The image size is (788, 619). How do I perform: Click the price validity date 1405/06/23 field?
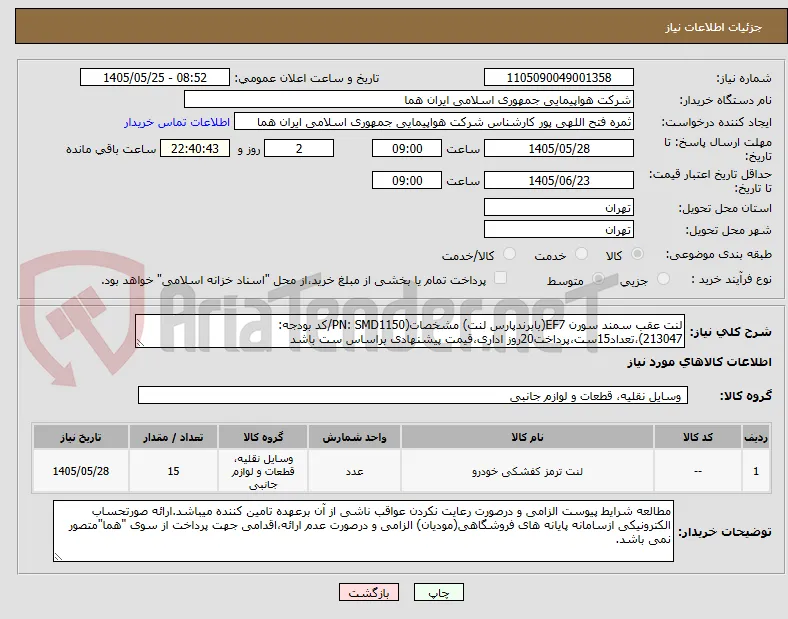558,180
